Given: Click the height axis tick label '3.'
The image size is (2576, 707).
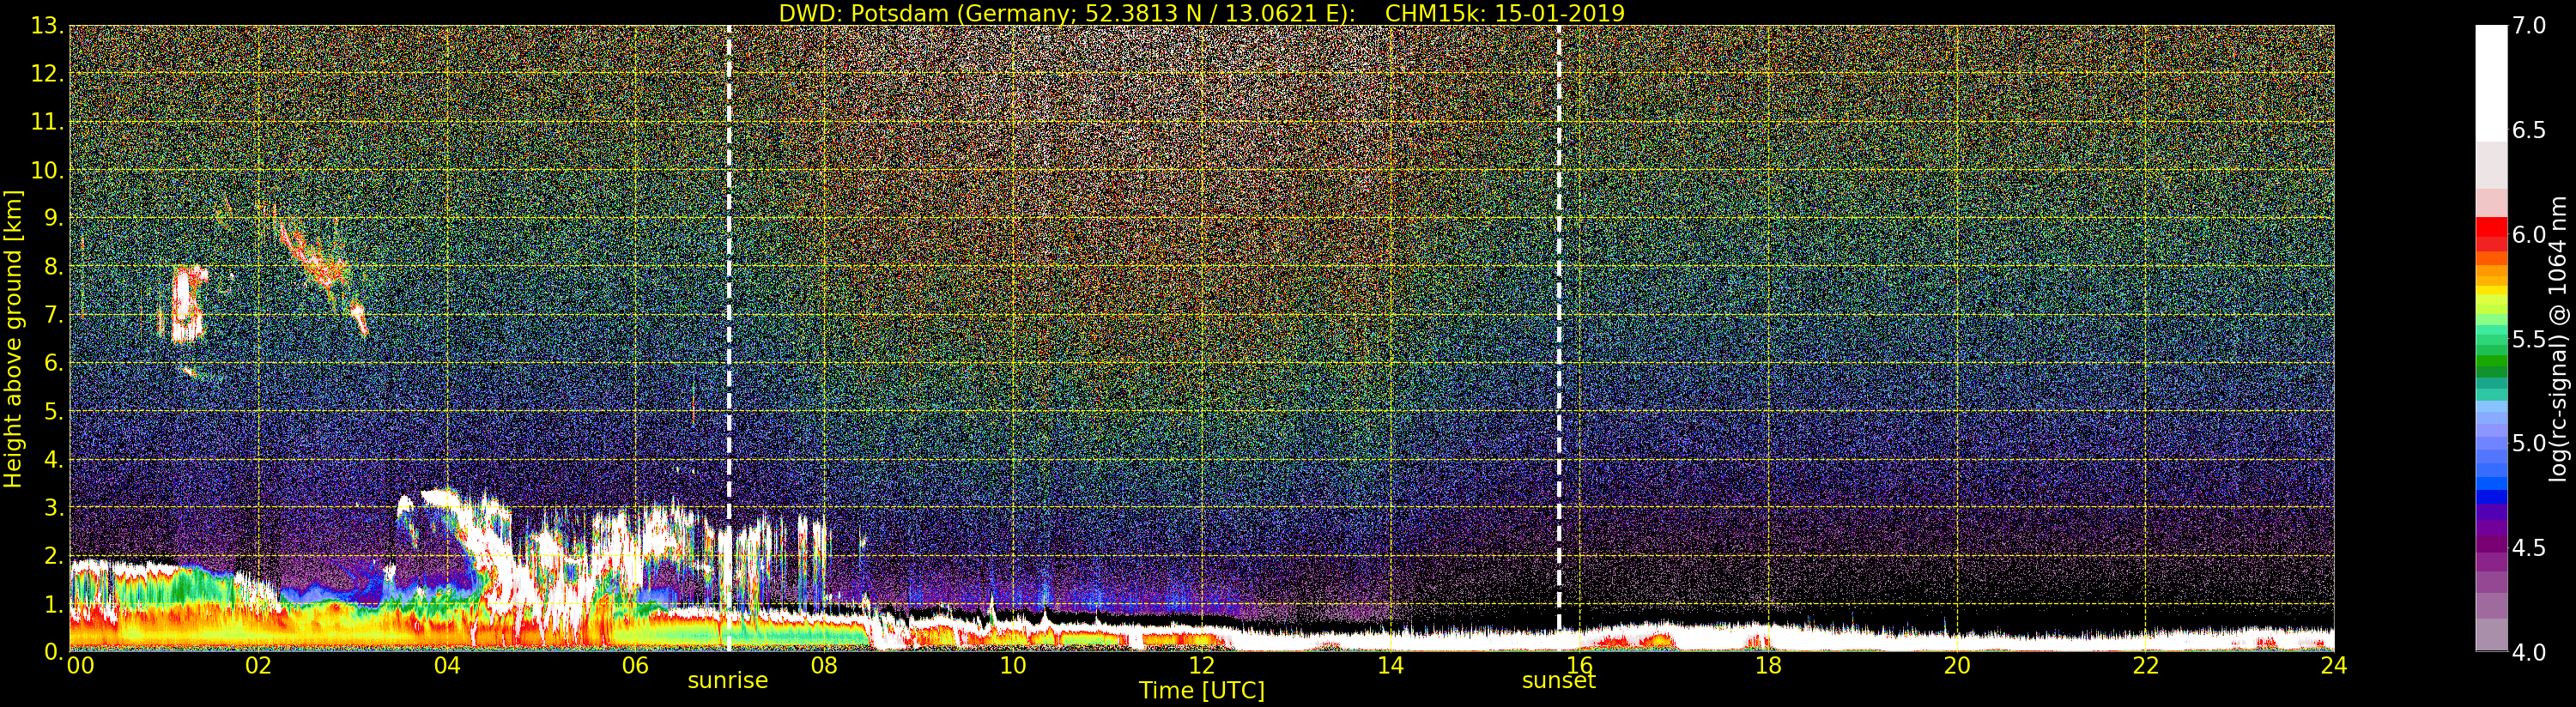Looking at the screenshot, I should [x=53, y=507].
